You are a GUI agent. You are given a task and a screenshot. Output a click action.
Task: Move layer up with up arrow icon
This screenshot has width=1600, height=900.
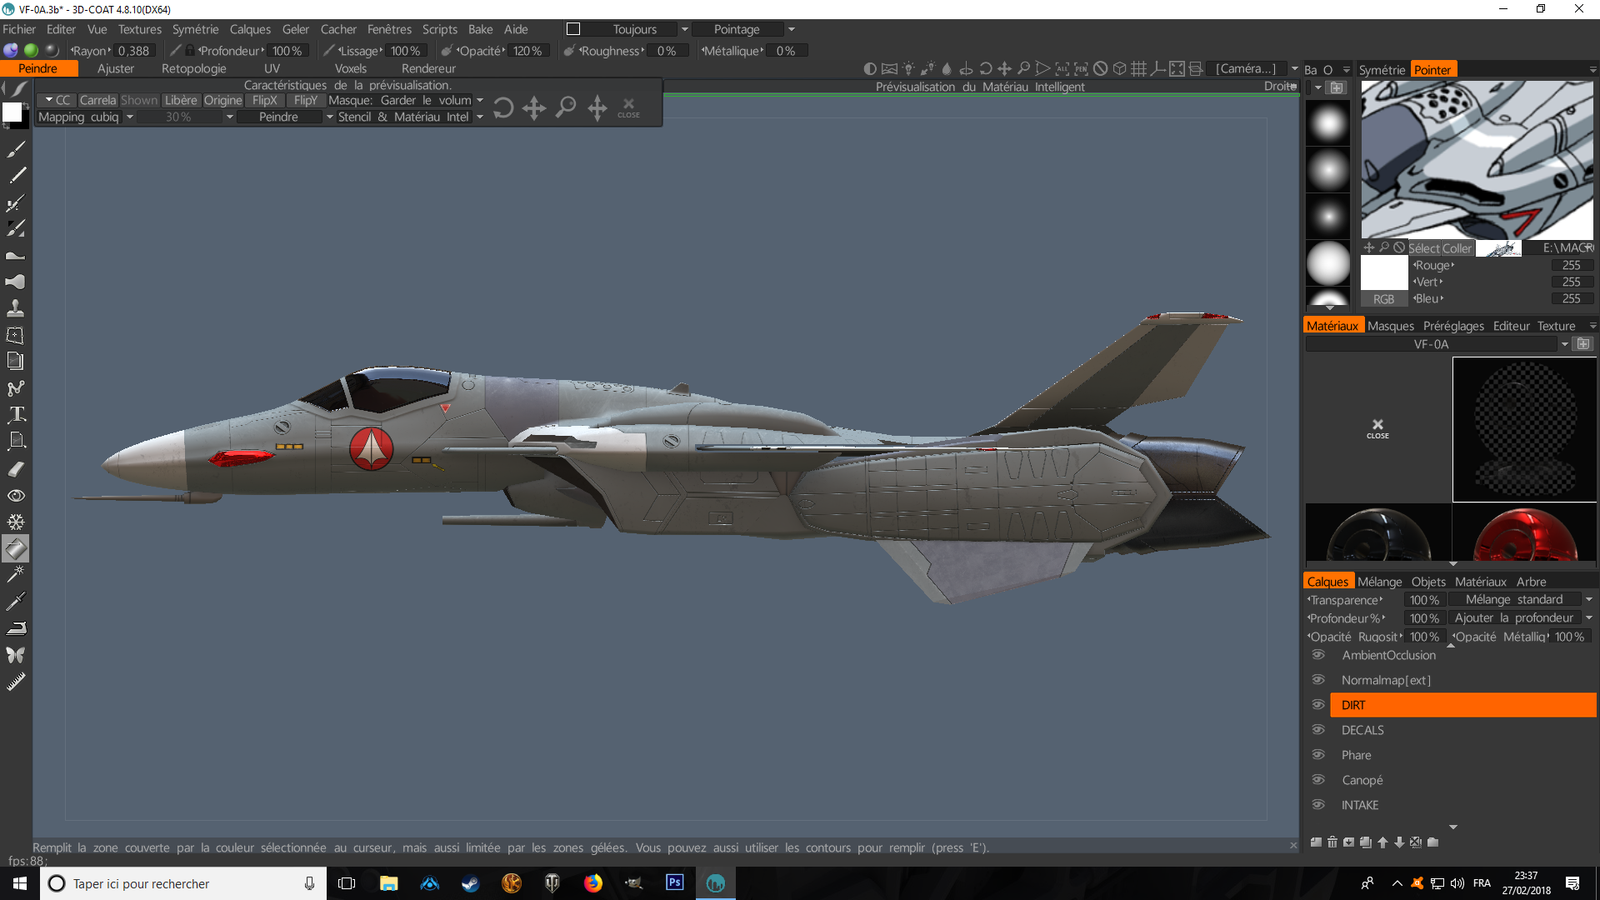(x=1383, y=842)
